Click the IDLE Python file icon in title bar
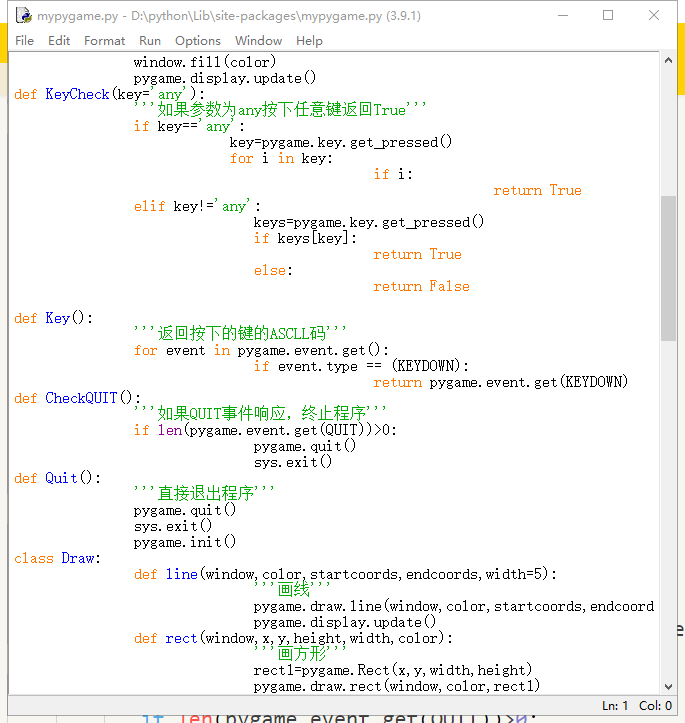The image size is (685, 723). 24,15
